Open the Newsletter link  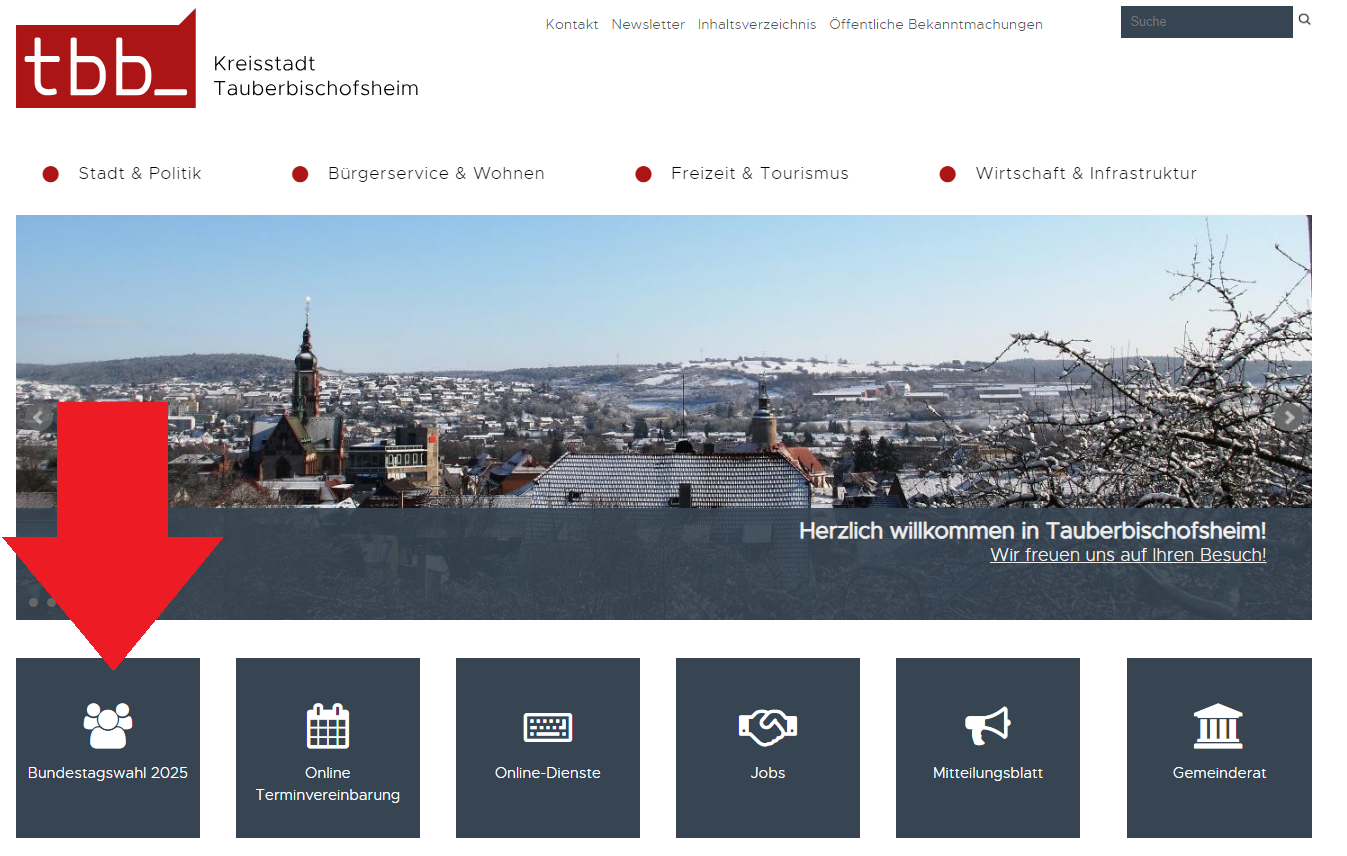[648, 25]
